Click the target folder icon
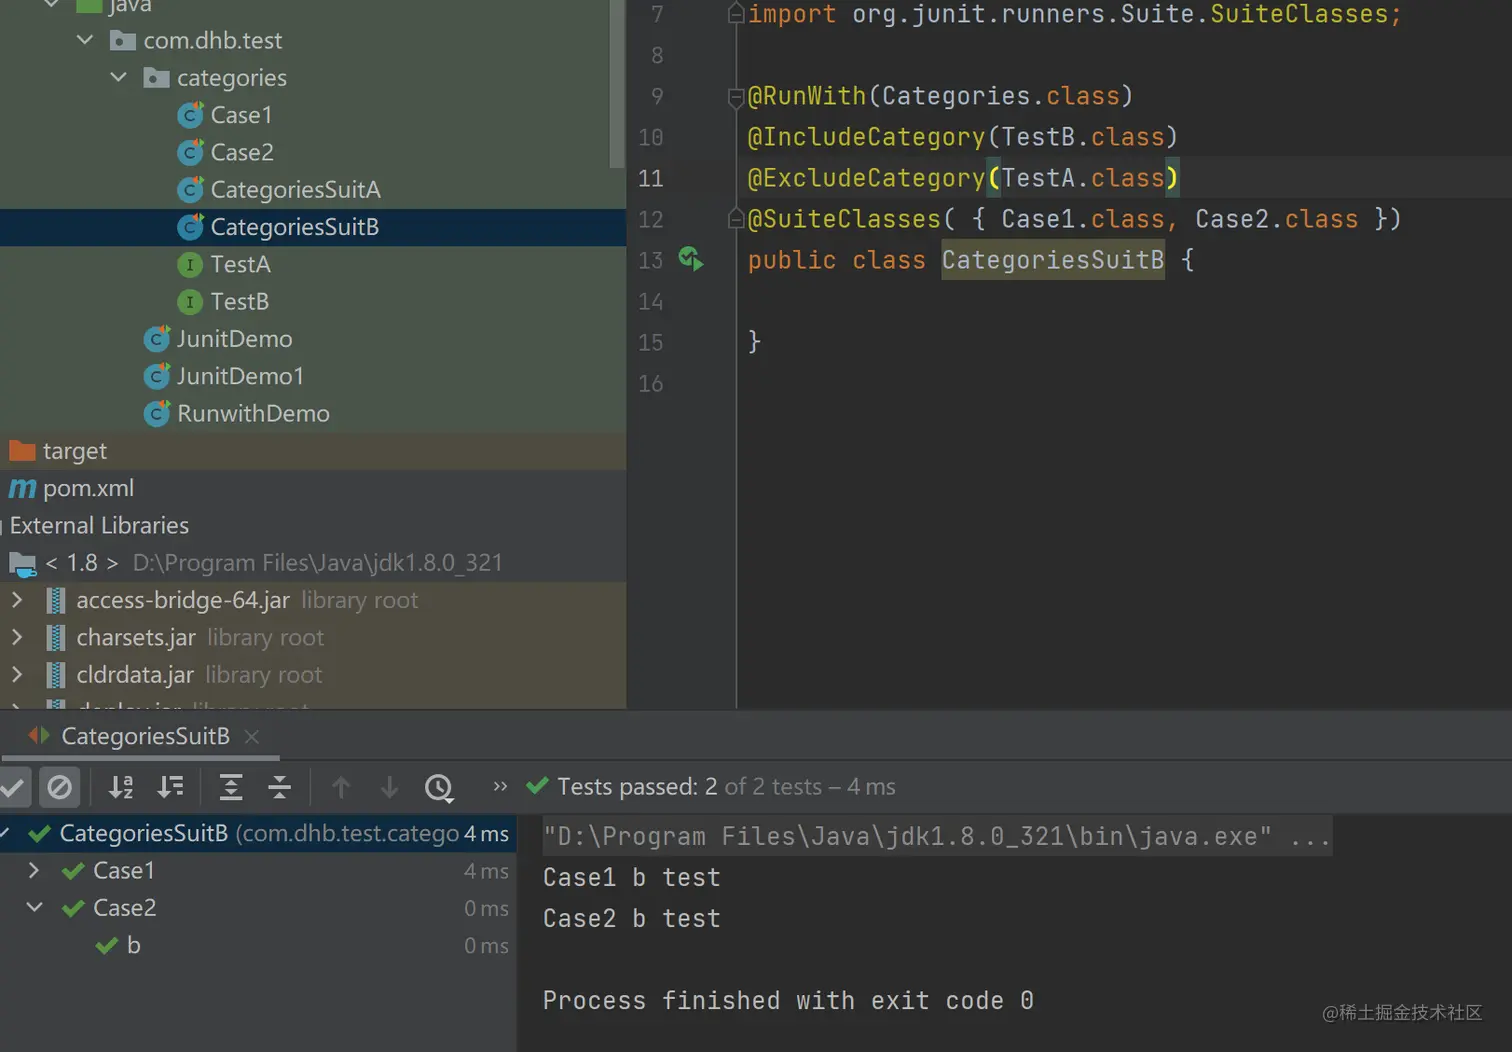 22,451
